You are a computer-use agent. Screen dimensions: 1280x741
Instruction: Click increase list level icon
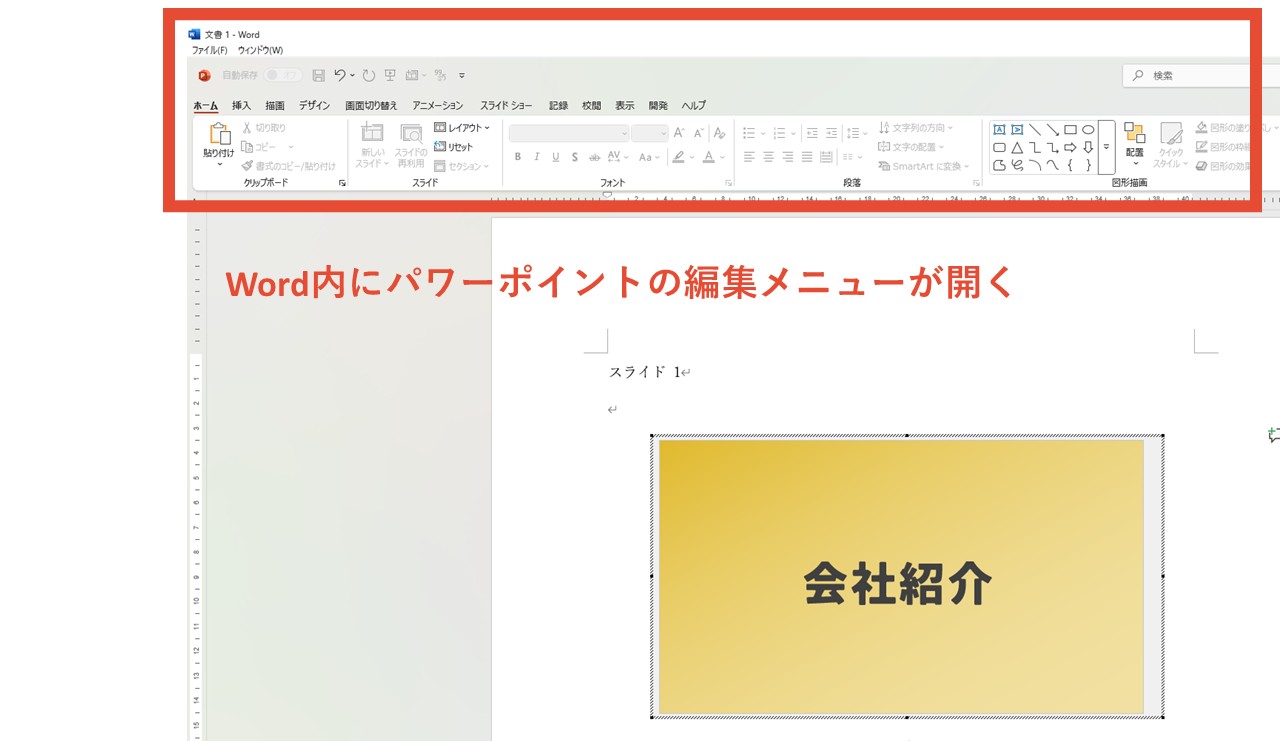831,133
